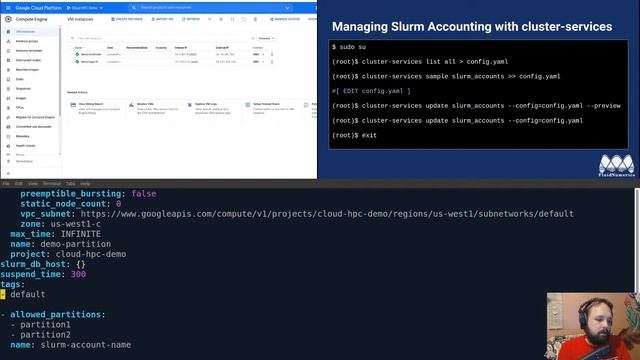Screen dimensions: 640x360
Task: Click the Marketplace sidebar icon
Action: click(8, 161)
